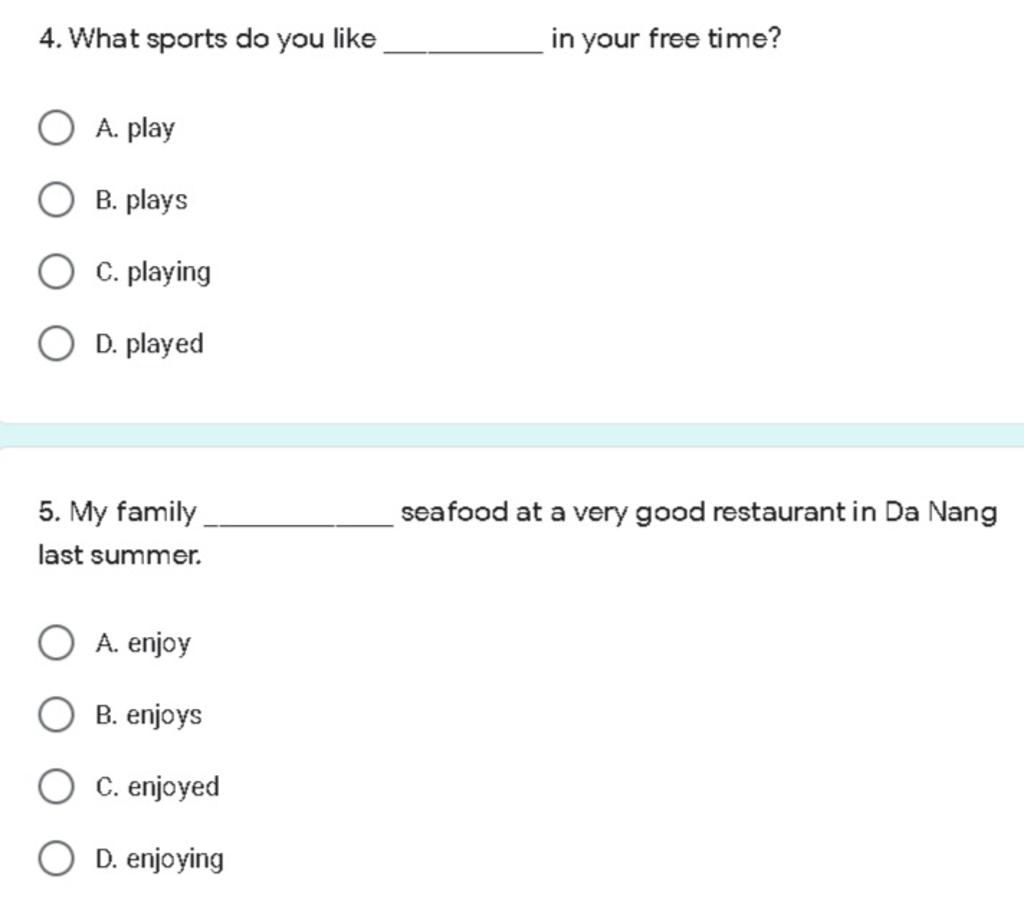This screenshot has width=1024, height=912.
Task: Mark the D. enjoying radio circle
Action: (x=56, y=858)
